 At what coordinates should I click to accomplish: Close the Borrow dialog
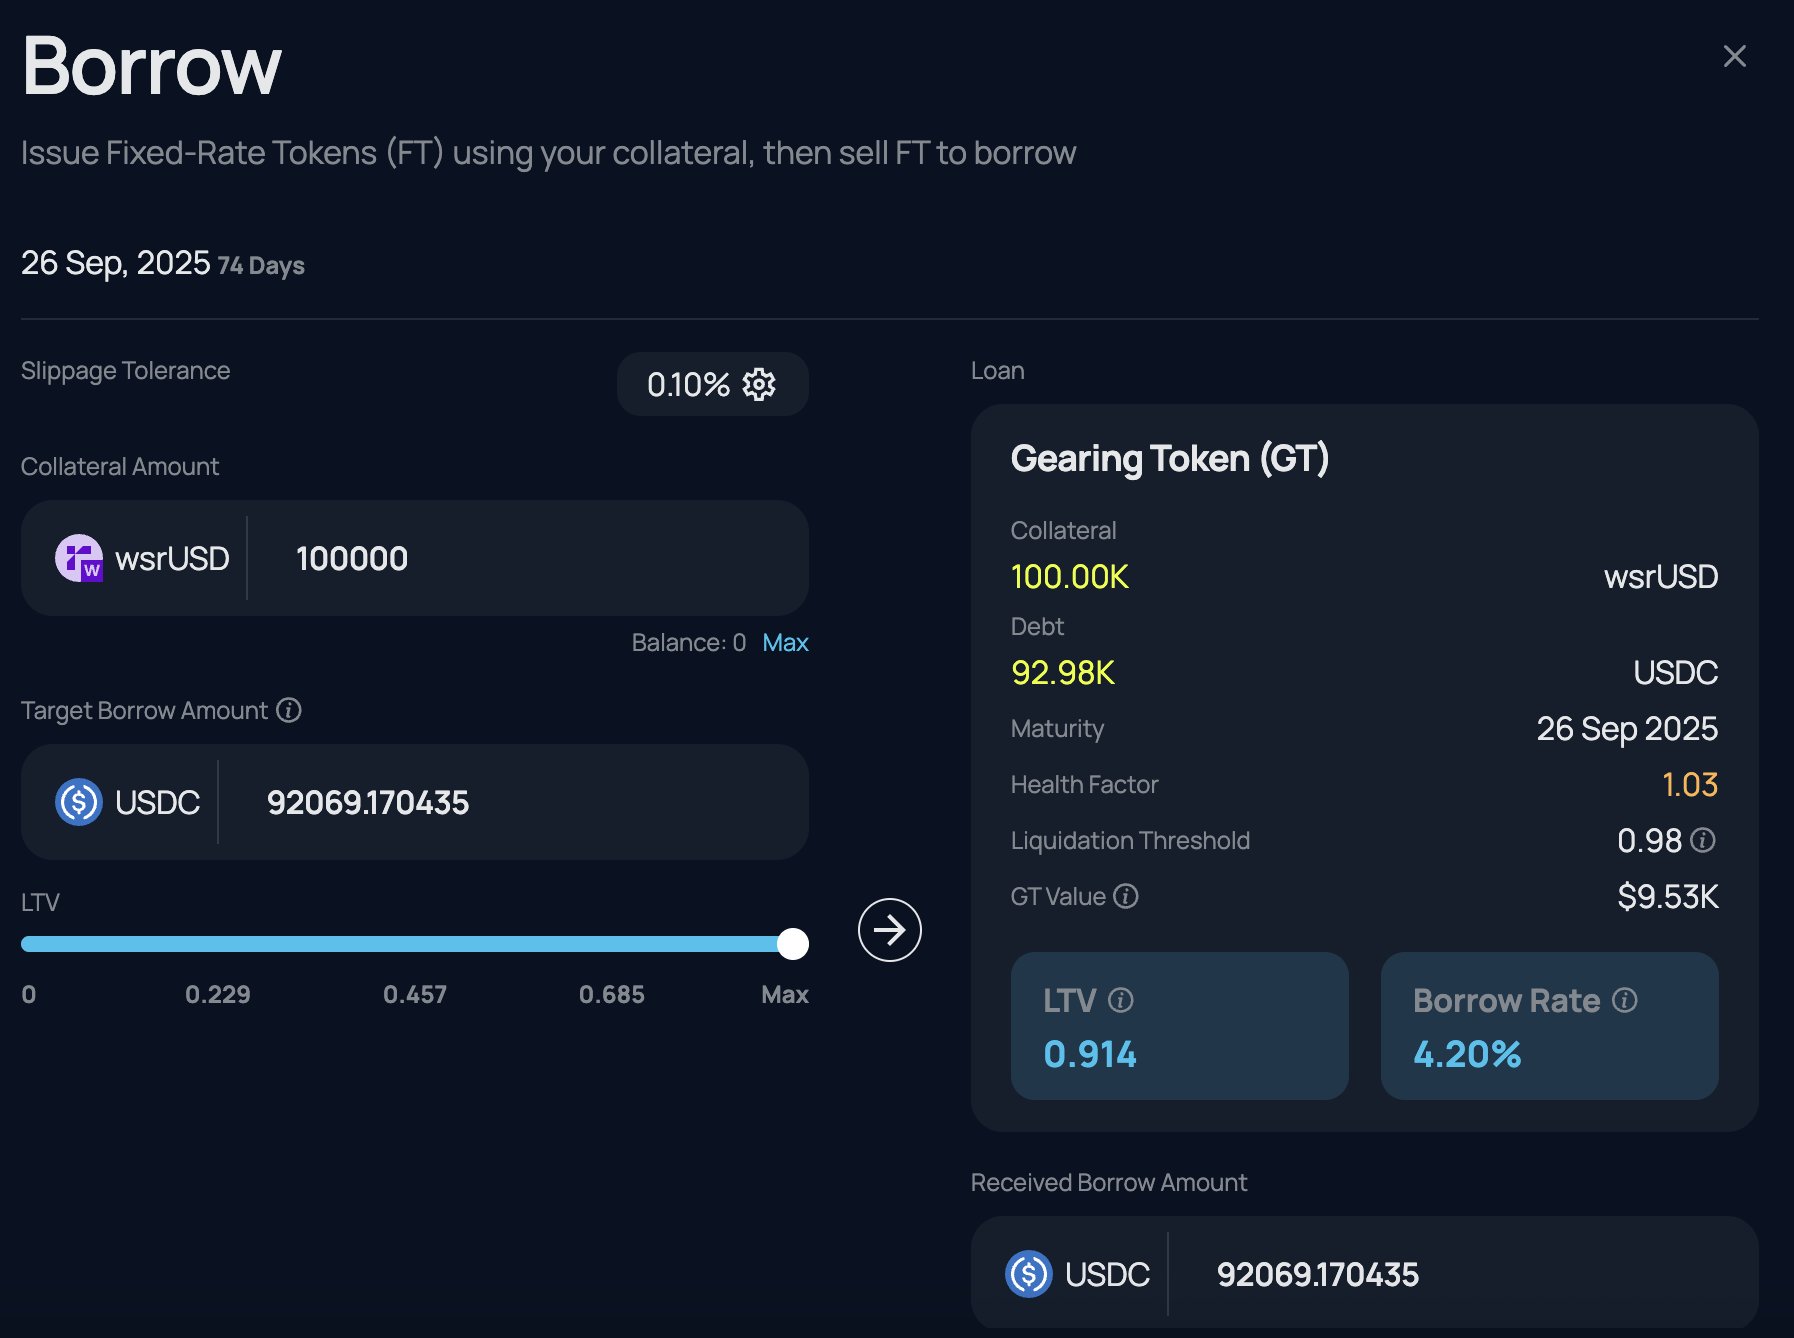pyautogui.click(x=1734, y=56)
